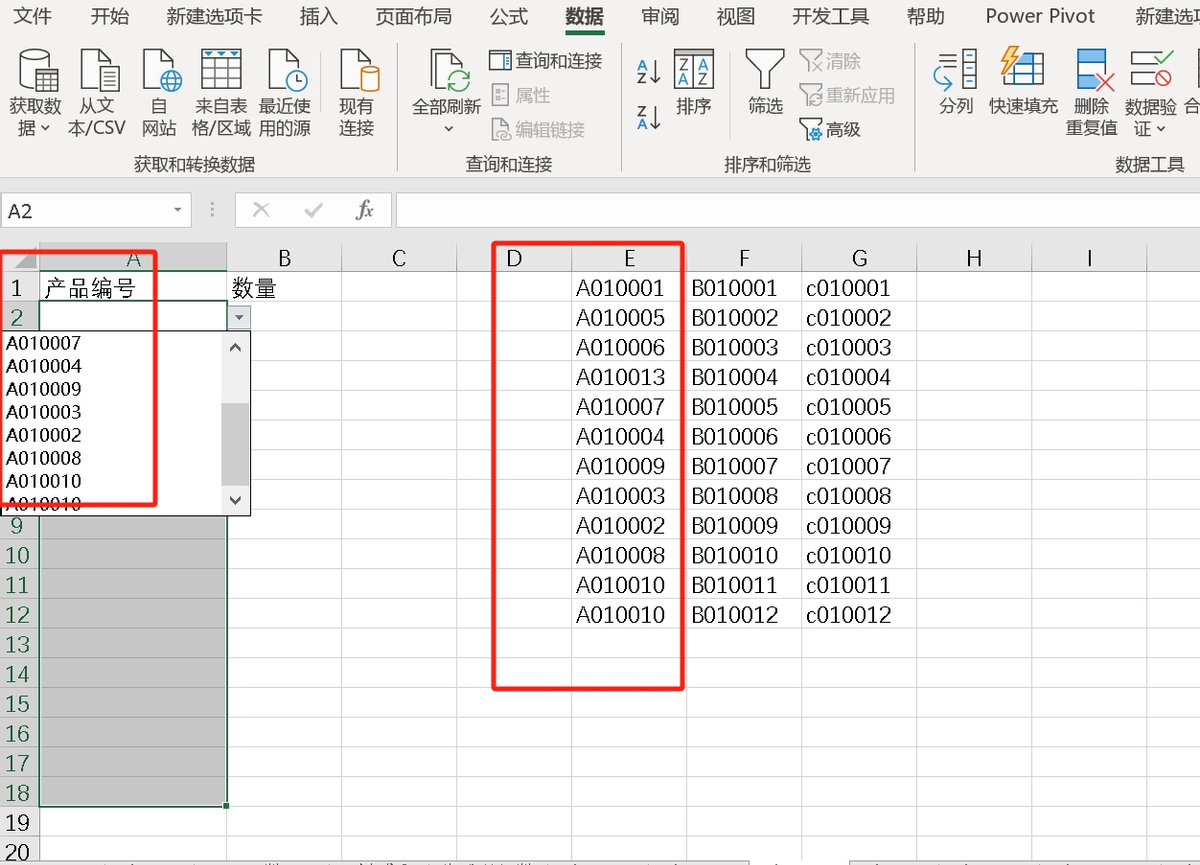Click scroll-down arrow of dropdown list
Image resolution: width=1200 pixels, height=865 pixels.
tap(236, 500)
